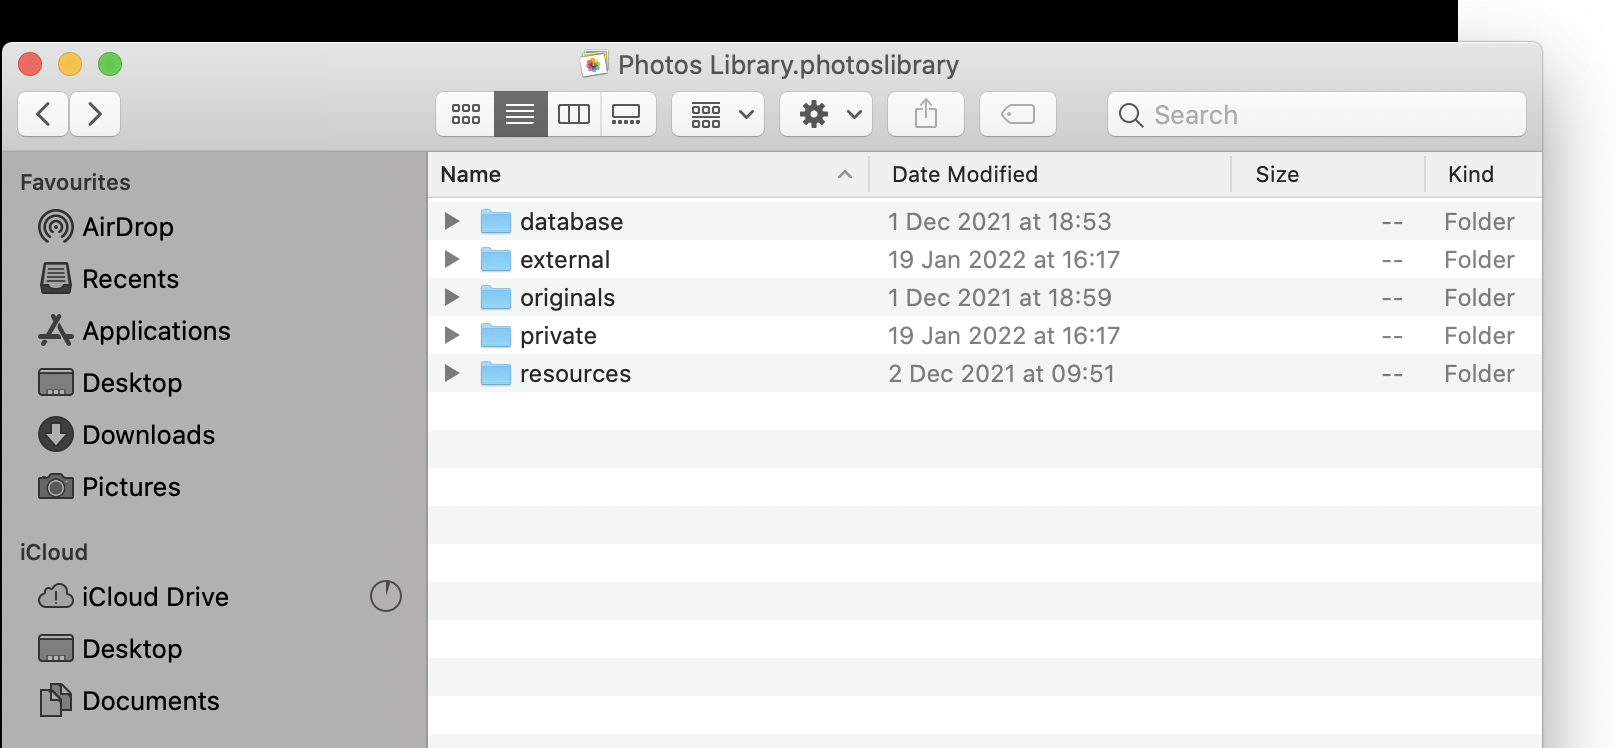Viewport: 1616px width, 748px height.
Task: Switch to icon view
Action: coord(466,114)
